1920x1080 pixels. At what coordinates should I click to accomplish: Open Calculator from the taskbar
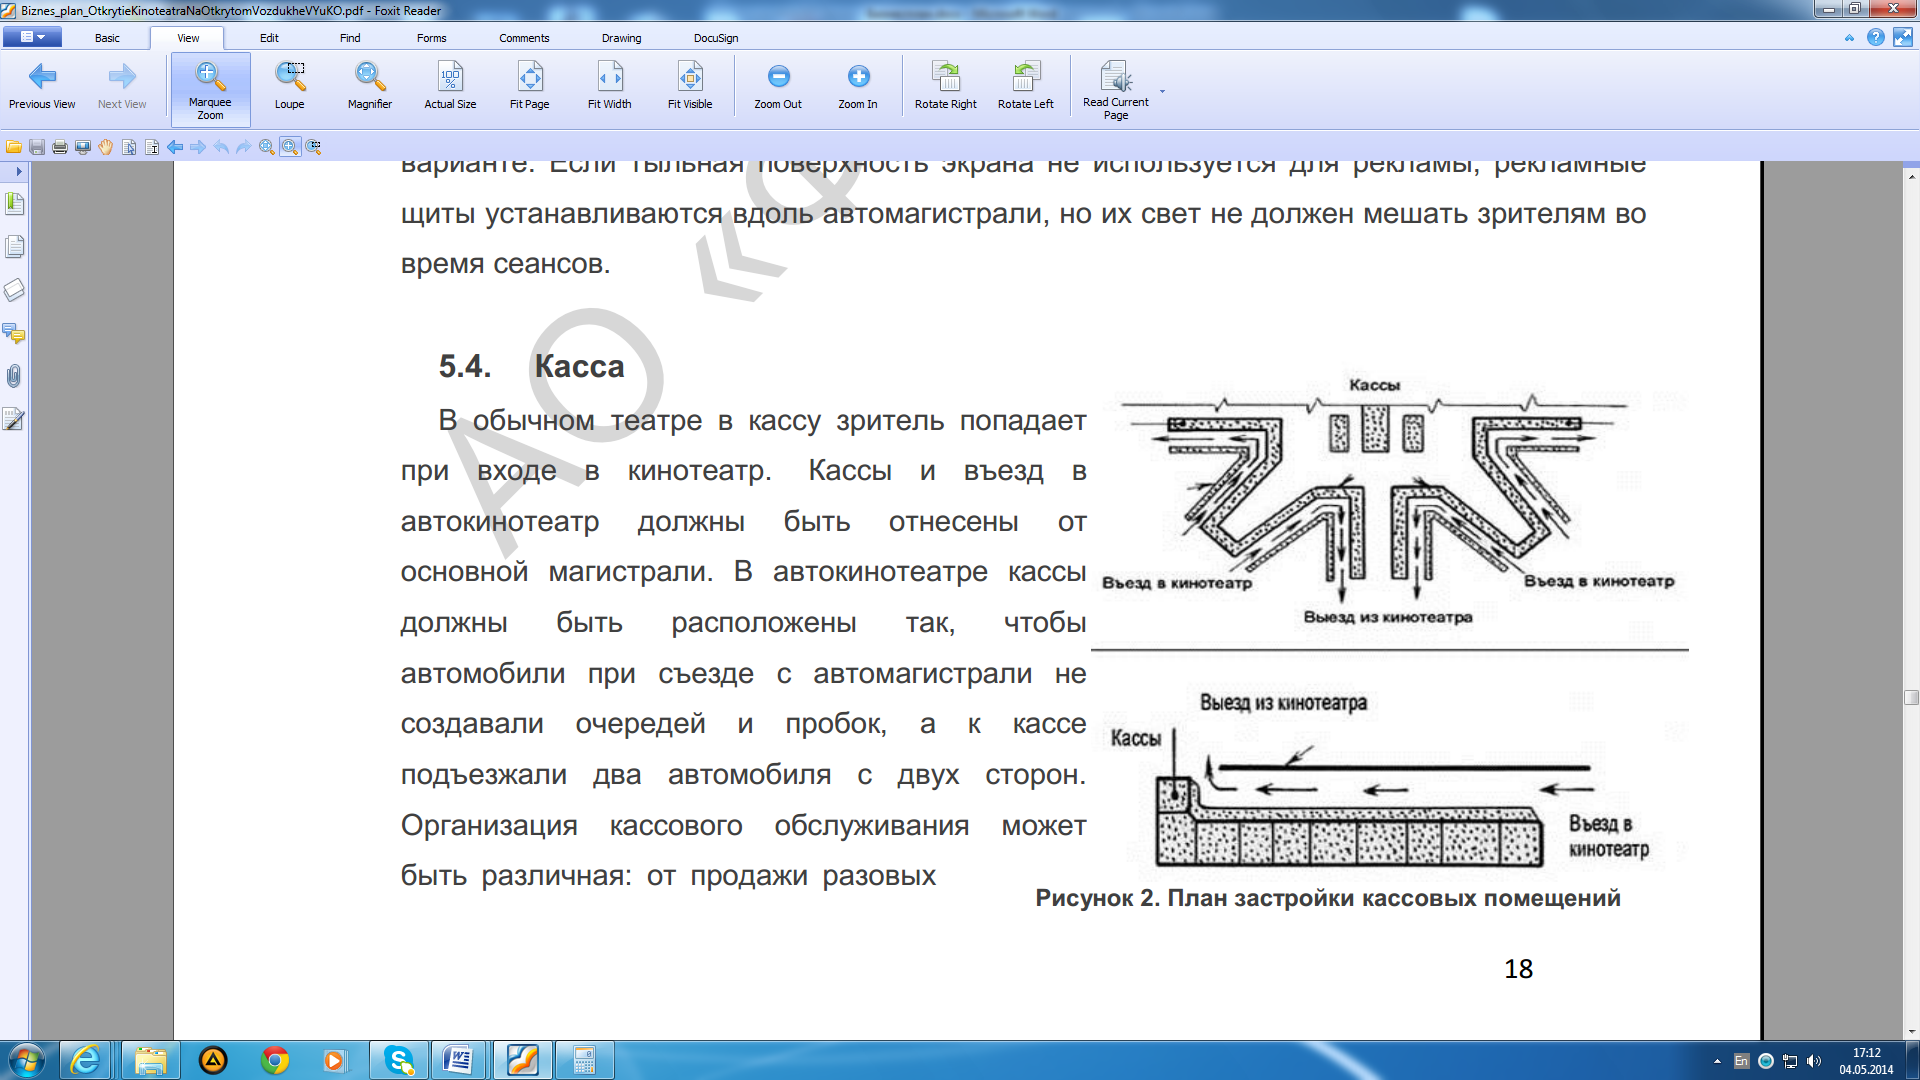(x=585, y=1060)
